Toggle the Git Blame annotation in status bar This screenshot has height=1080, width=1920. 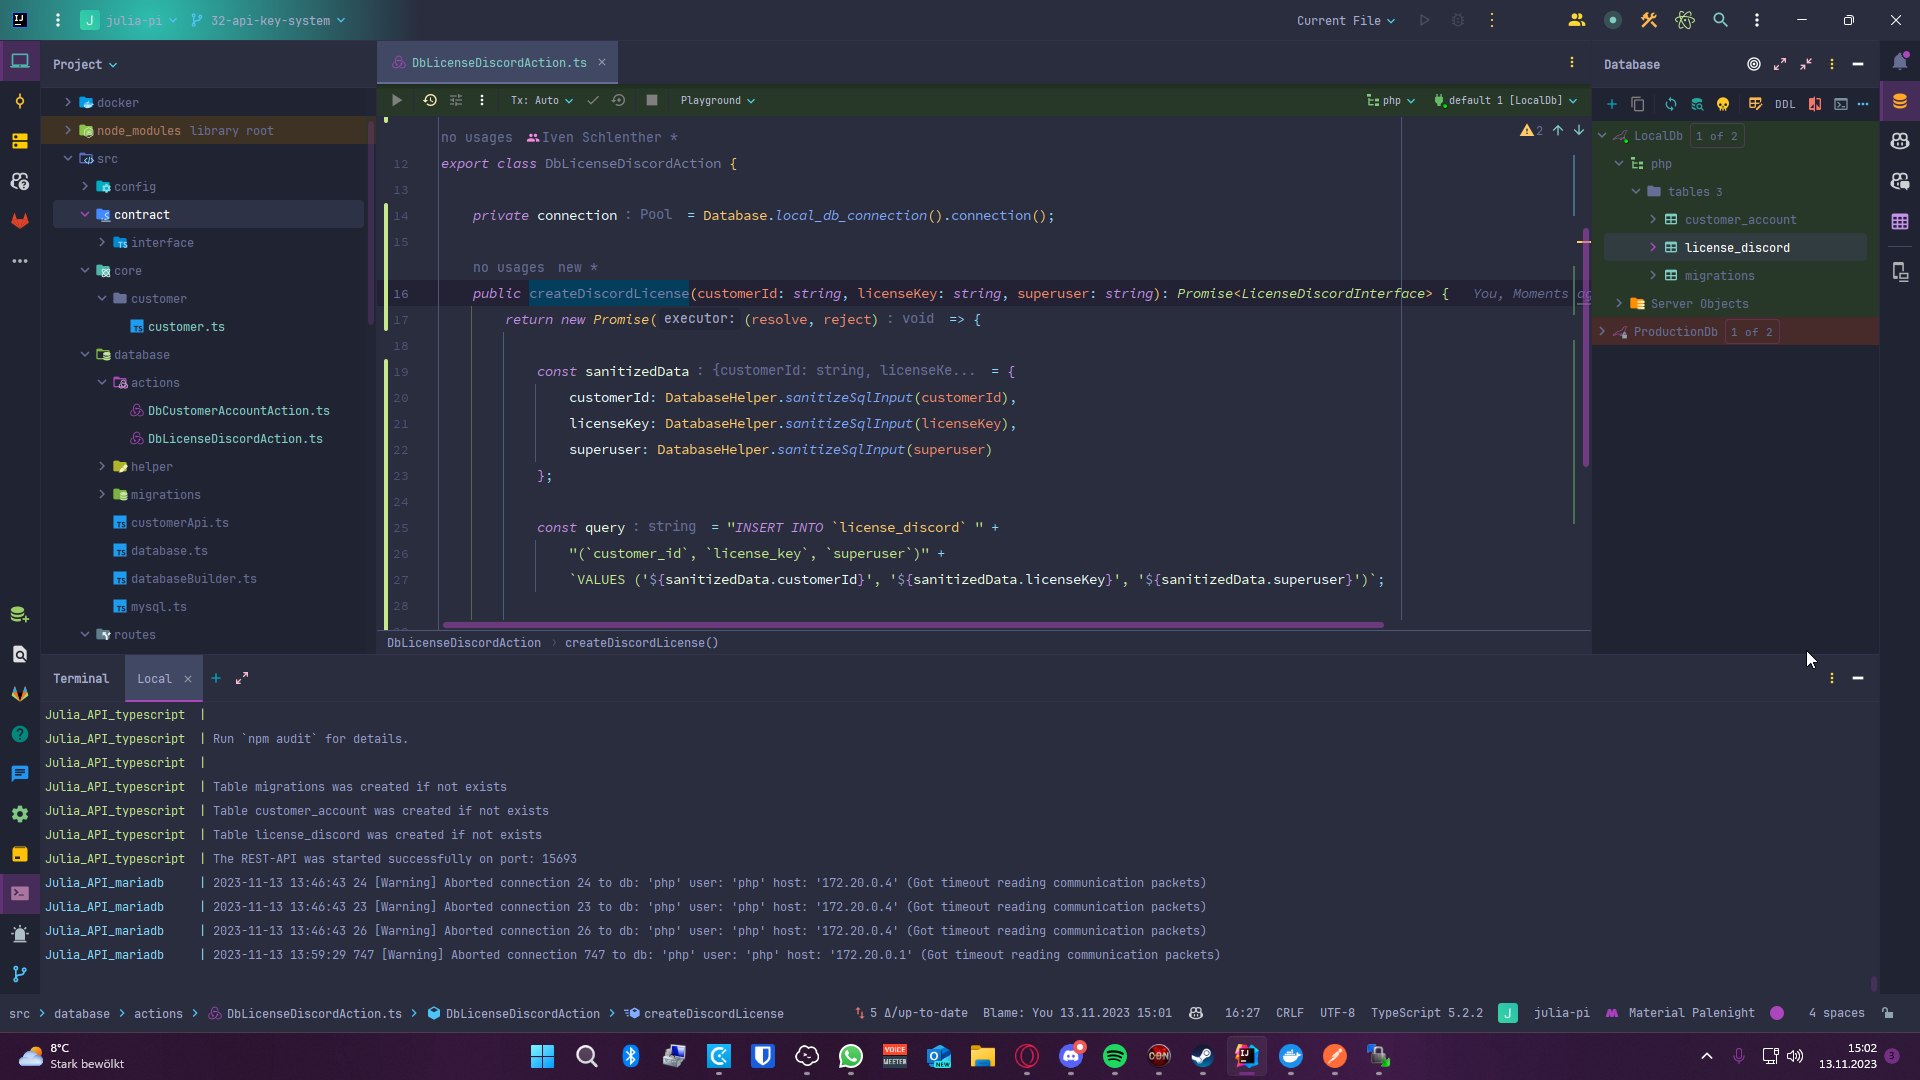(x=1076, y=1013)
